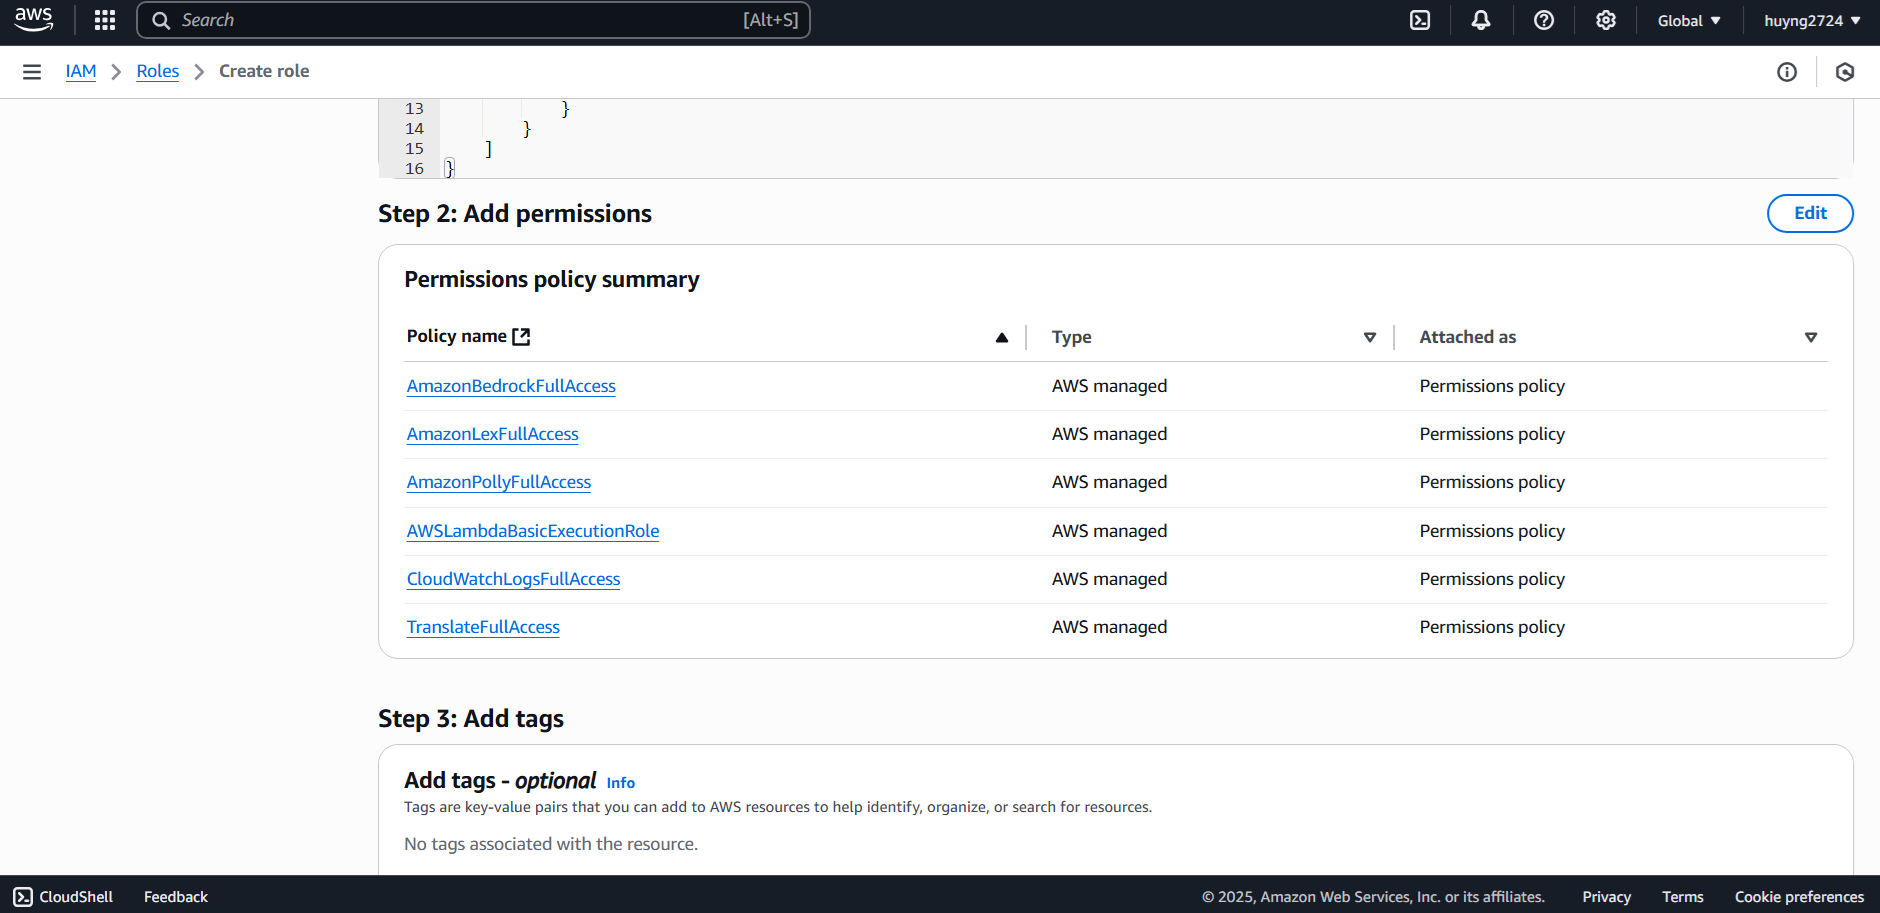
Task: Click the 'Step 3: Add tags' heading
Action: [471, 718]
